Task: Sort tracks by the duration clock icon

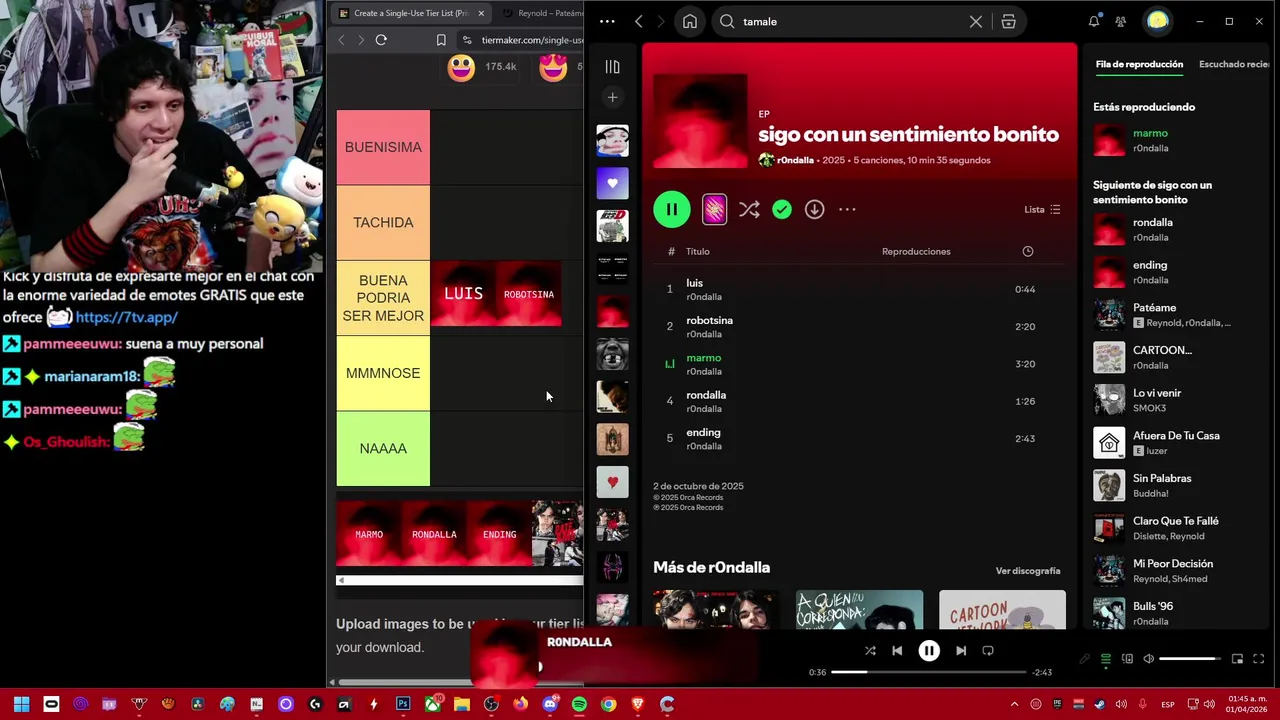Action: [x=1027, y=251]
